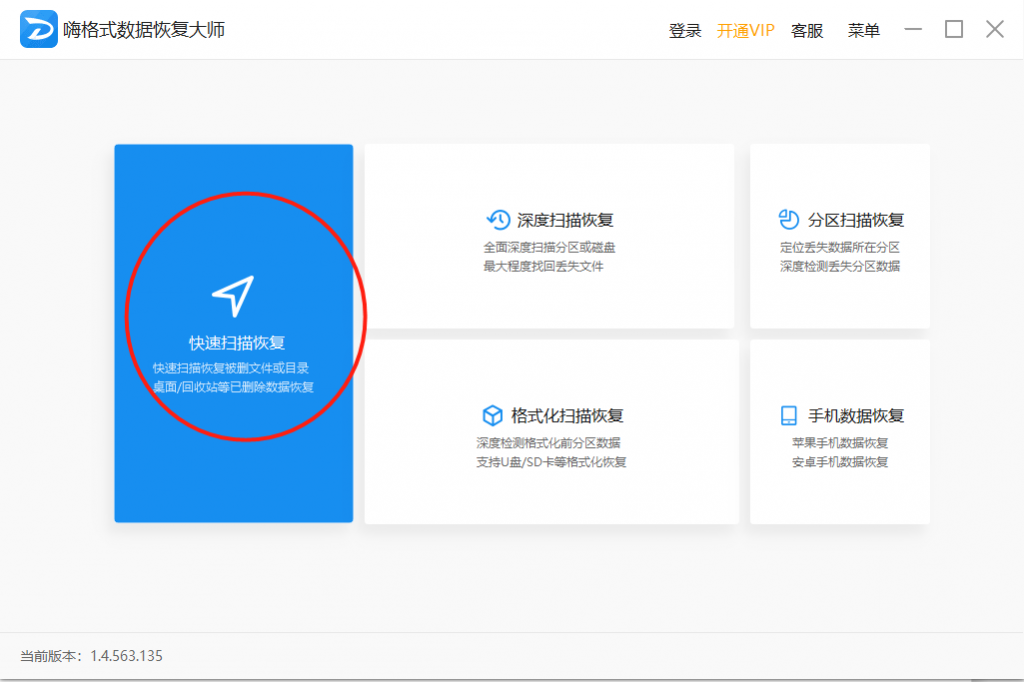Screen dimensions: 1024x682
Task: Click the blue D app logo
Action: (x=39, y=29)
